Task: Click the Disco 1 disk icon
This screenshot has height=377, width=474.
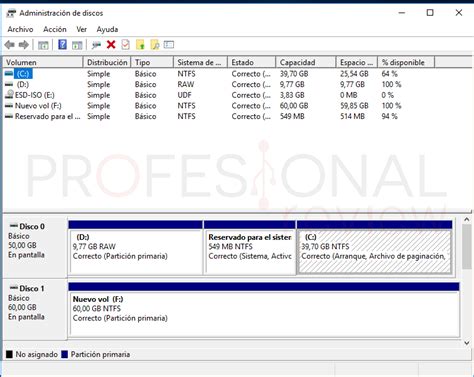Action: tap(14, 287)
